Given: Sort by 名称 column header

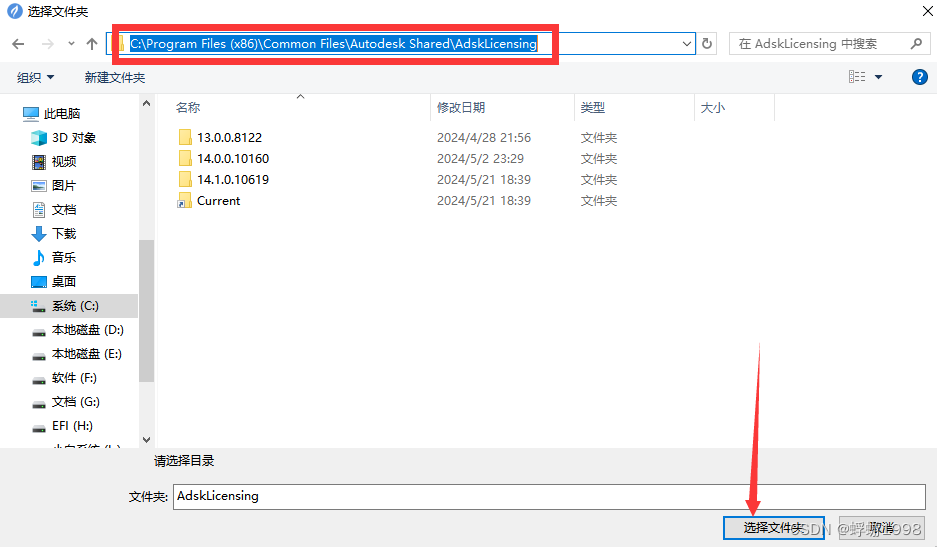Looking at the screenshot, I should click(x=188, y=108).
